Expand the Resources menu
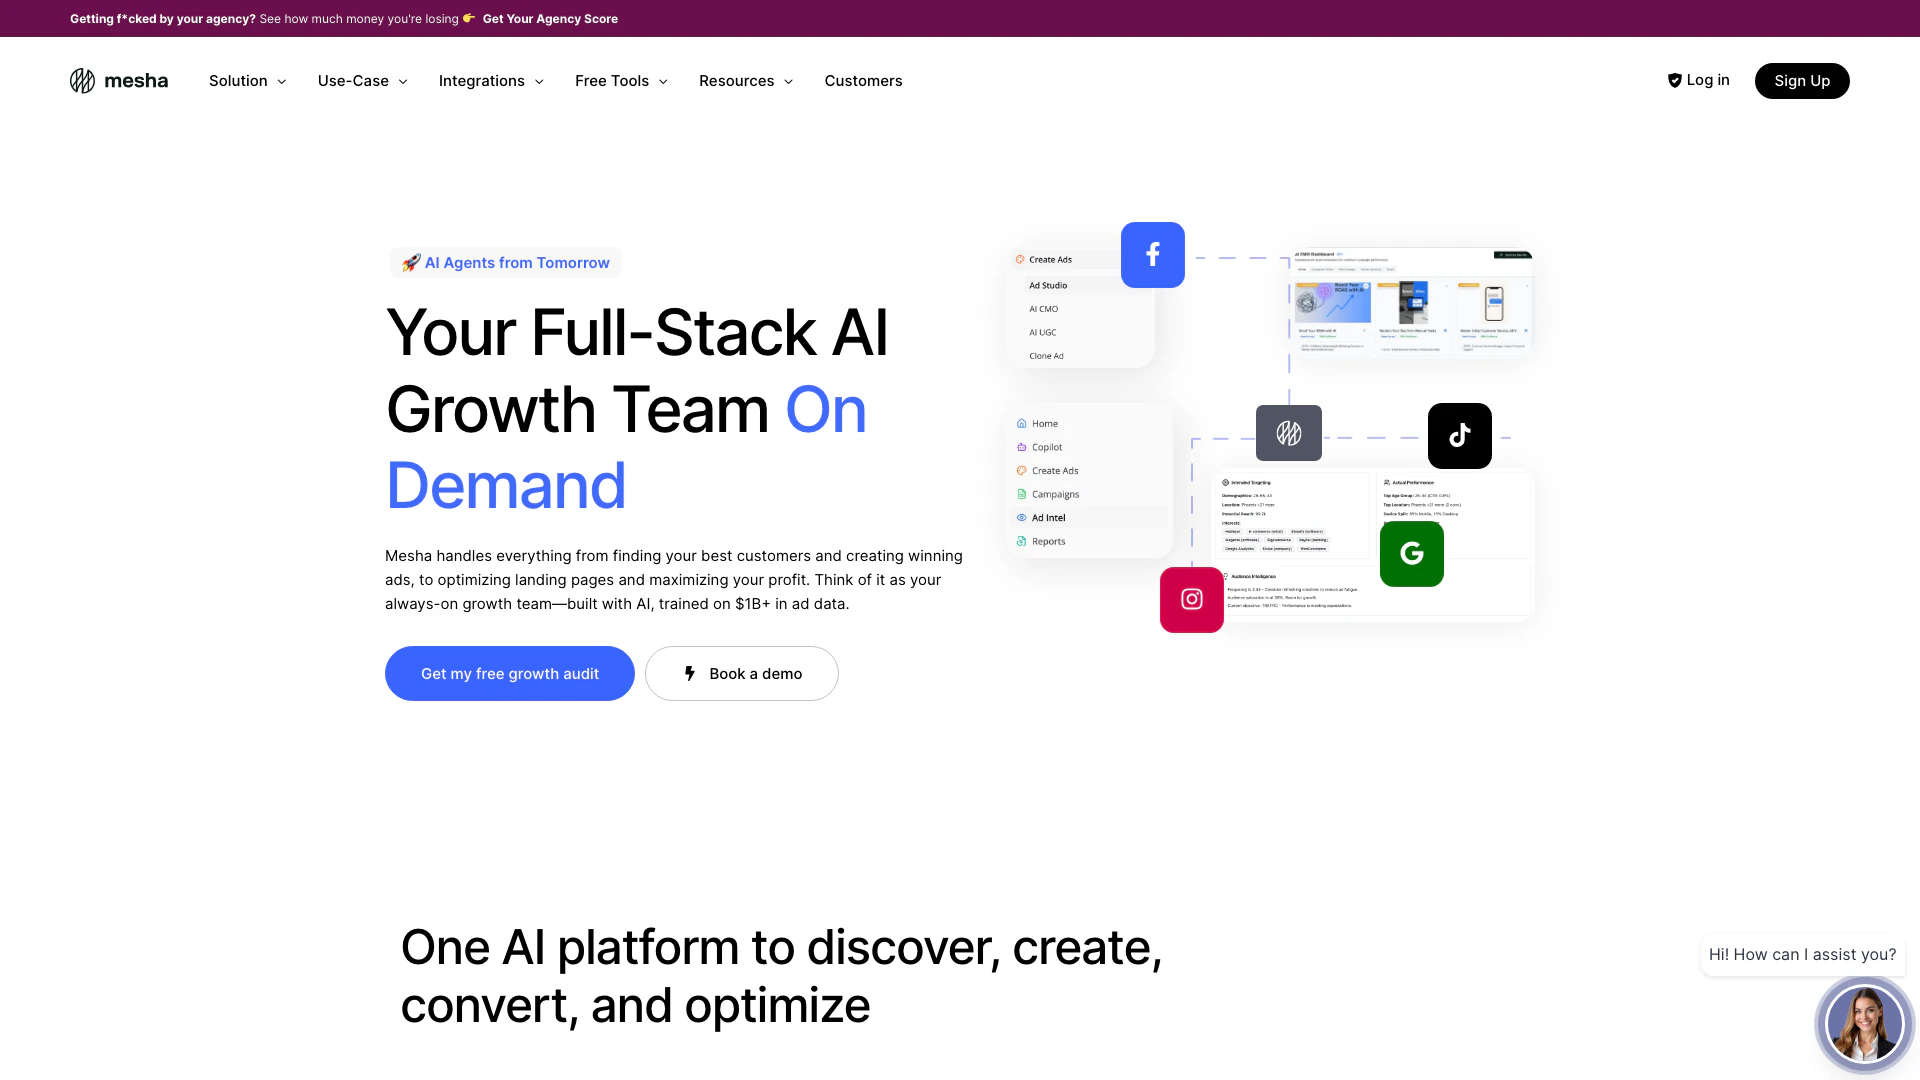1920x1080 pixels. coord(746,81)
